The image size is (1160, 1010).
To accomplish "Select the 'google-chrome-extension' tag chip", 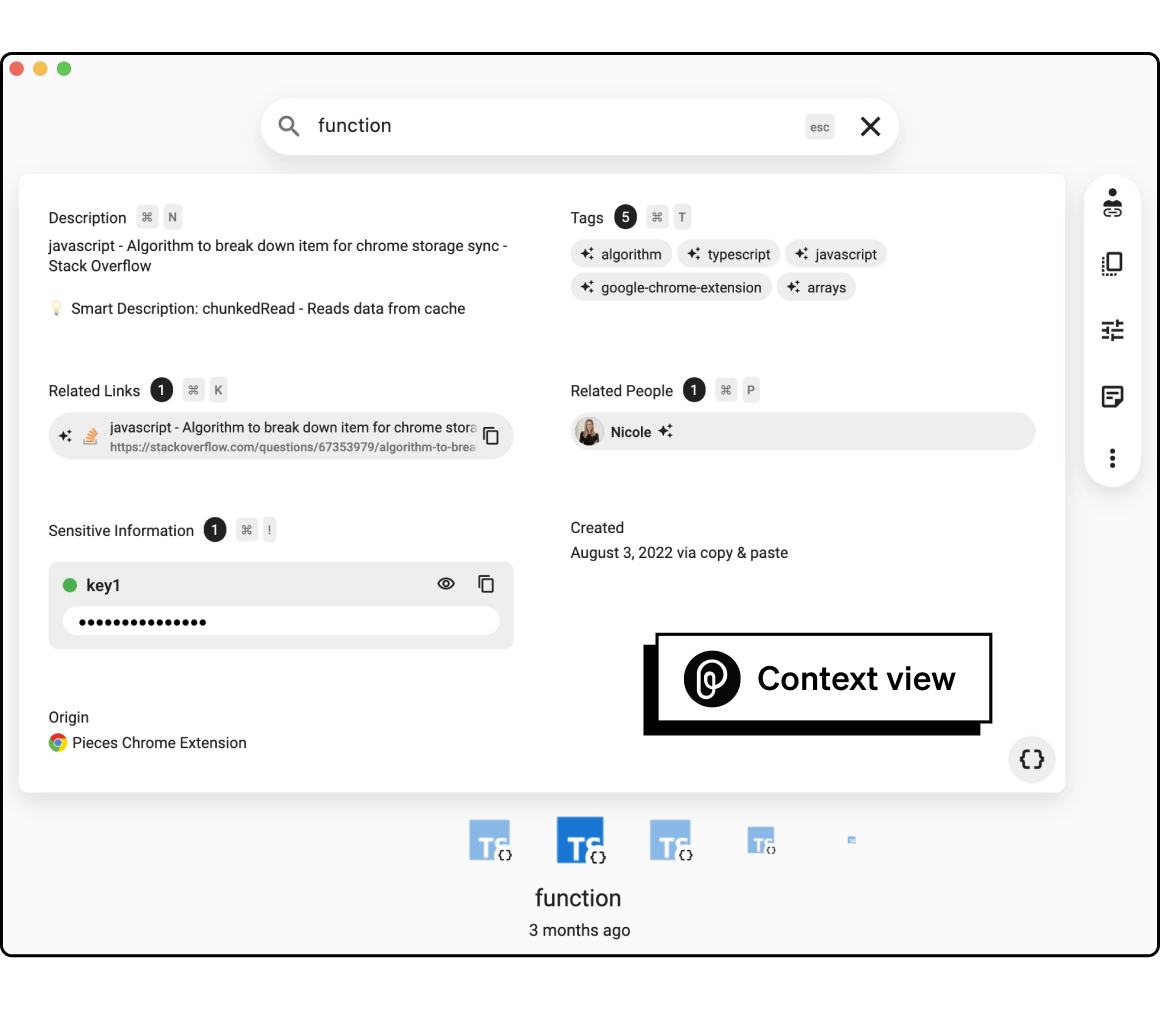I will point(671,287).
